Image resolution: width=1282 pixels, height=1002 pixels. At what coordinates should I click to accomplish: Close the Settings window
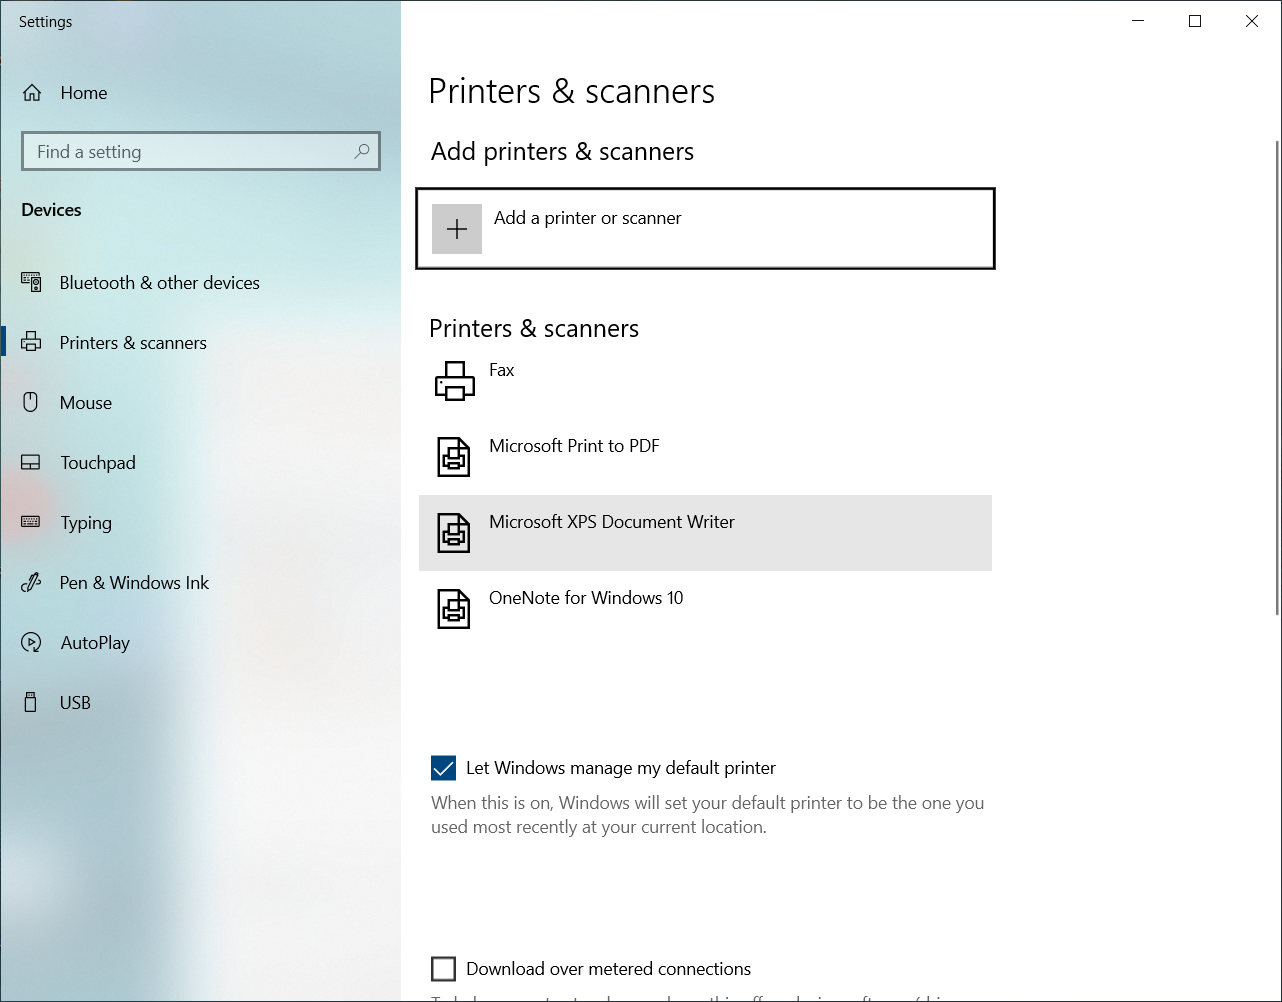tap(1252, 21)
